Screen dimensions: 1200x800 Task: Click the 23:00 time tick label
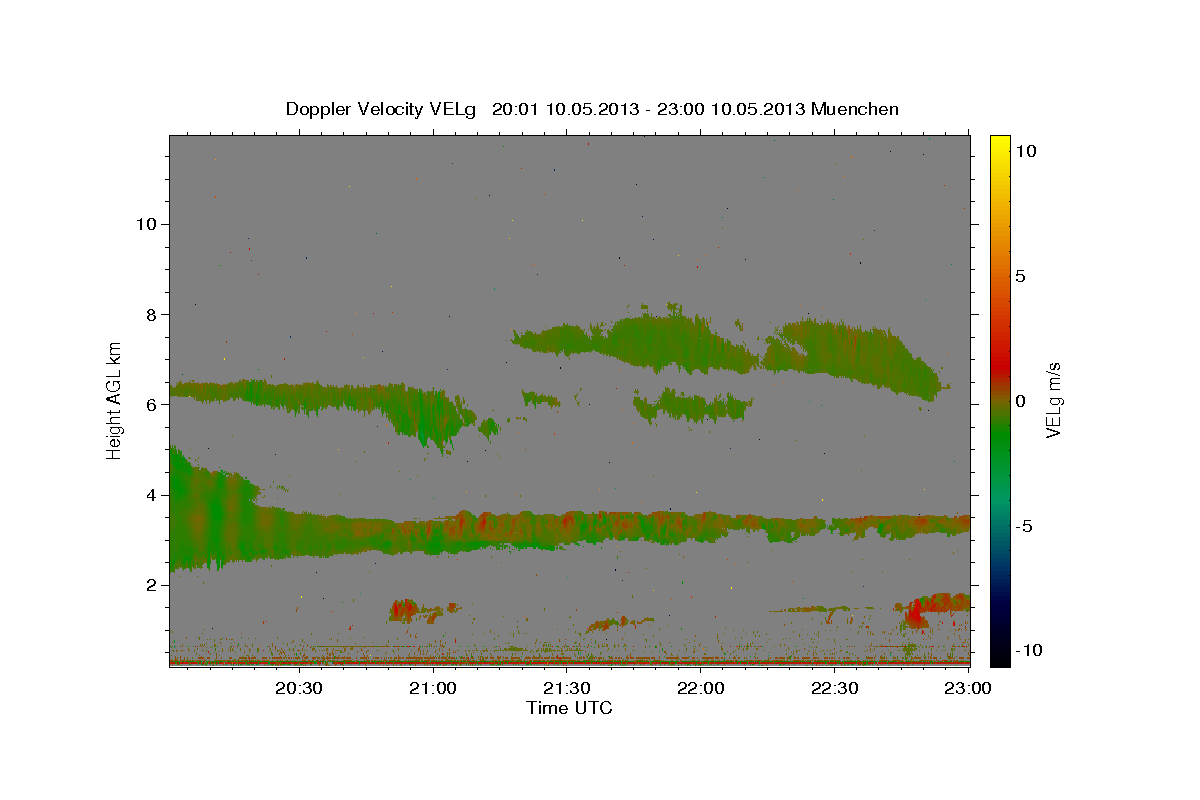968,688
